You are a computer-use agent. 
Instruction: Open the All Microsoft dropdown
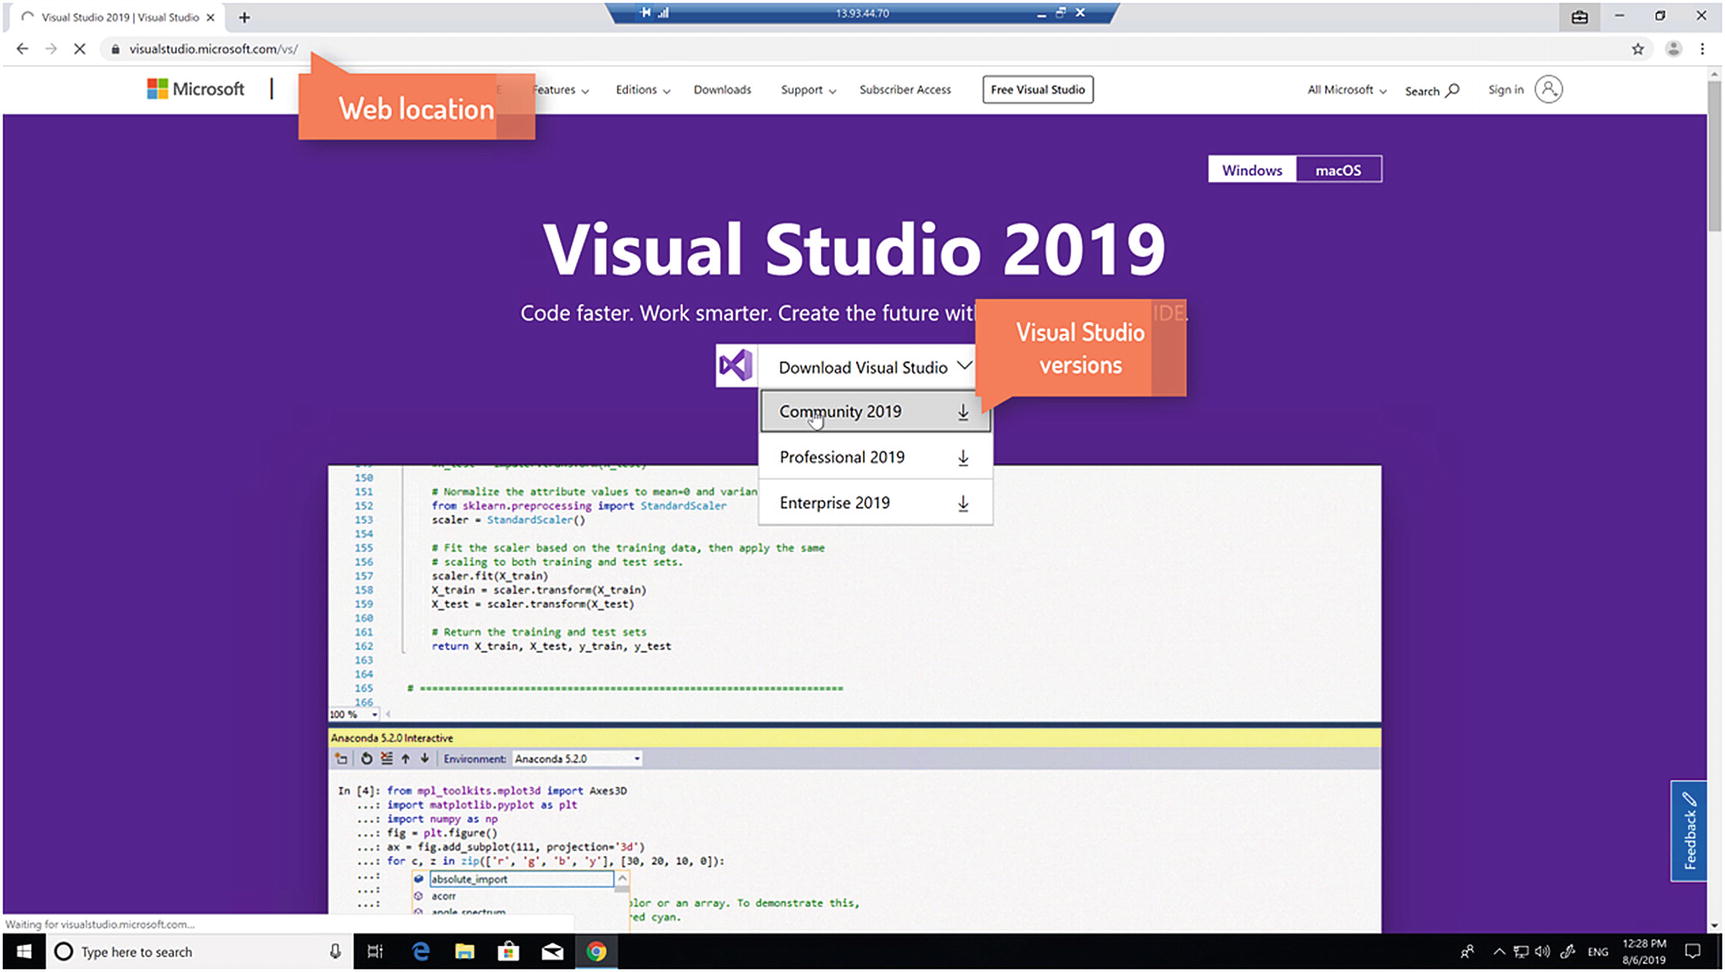pos(1346,90)
